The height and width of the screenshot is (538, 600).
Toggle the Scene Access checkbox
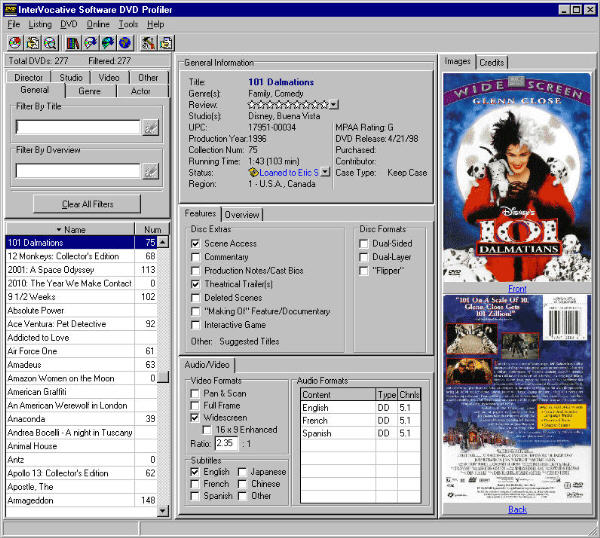click(x=195, y=243)
